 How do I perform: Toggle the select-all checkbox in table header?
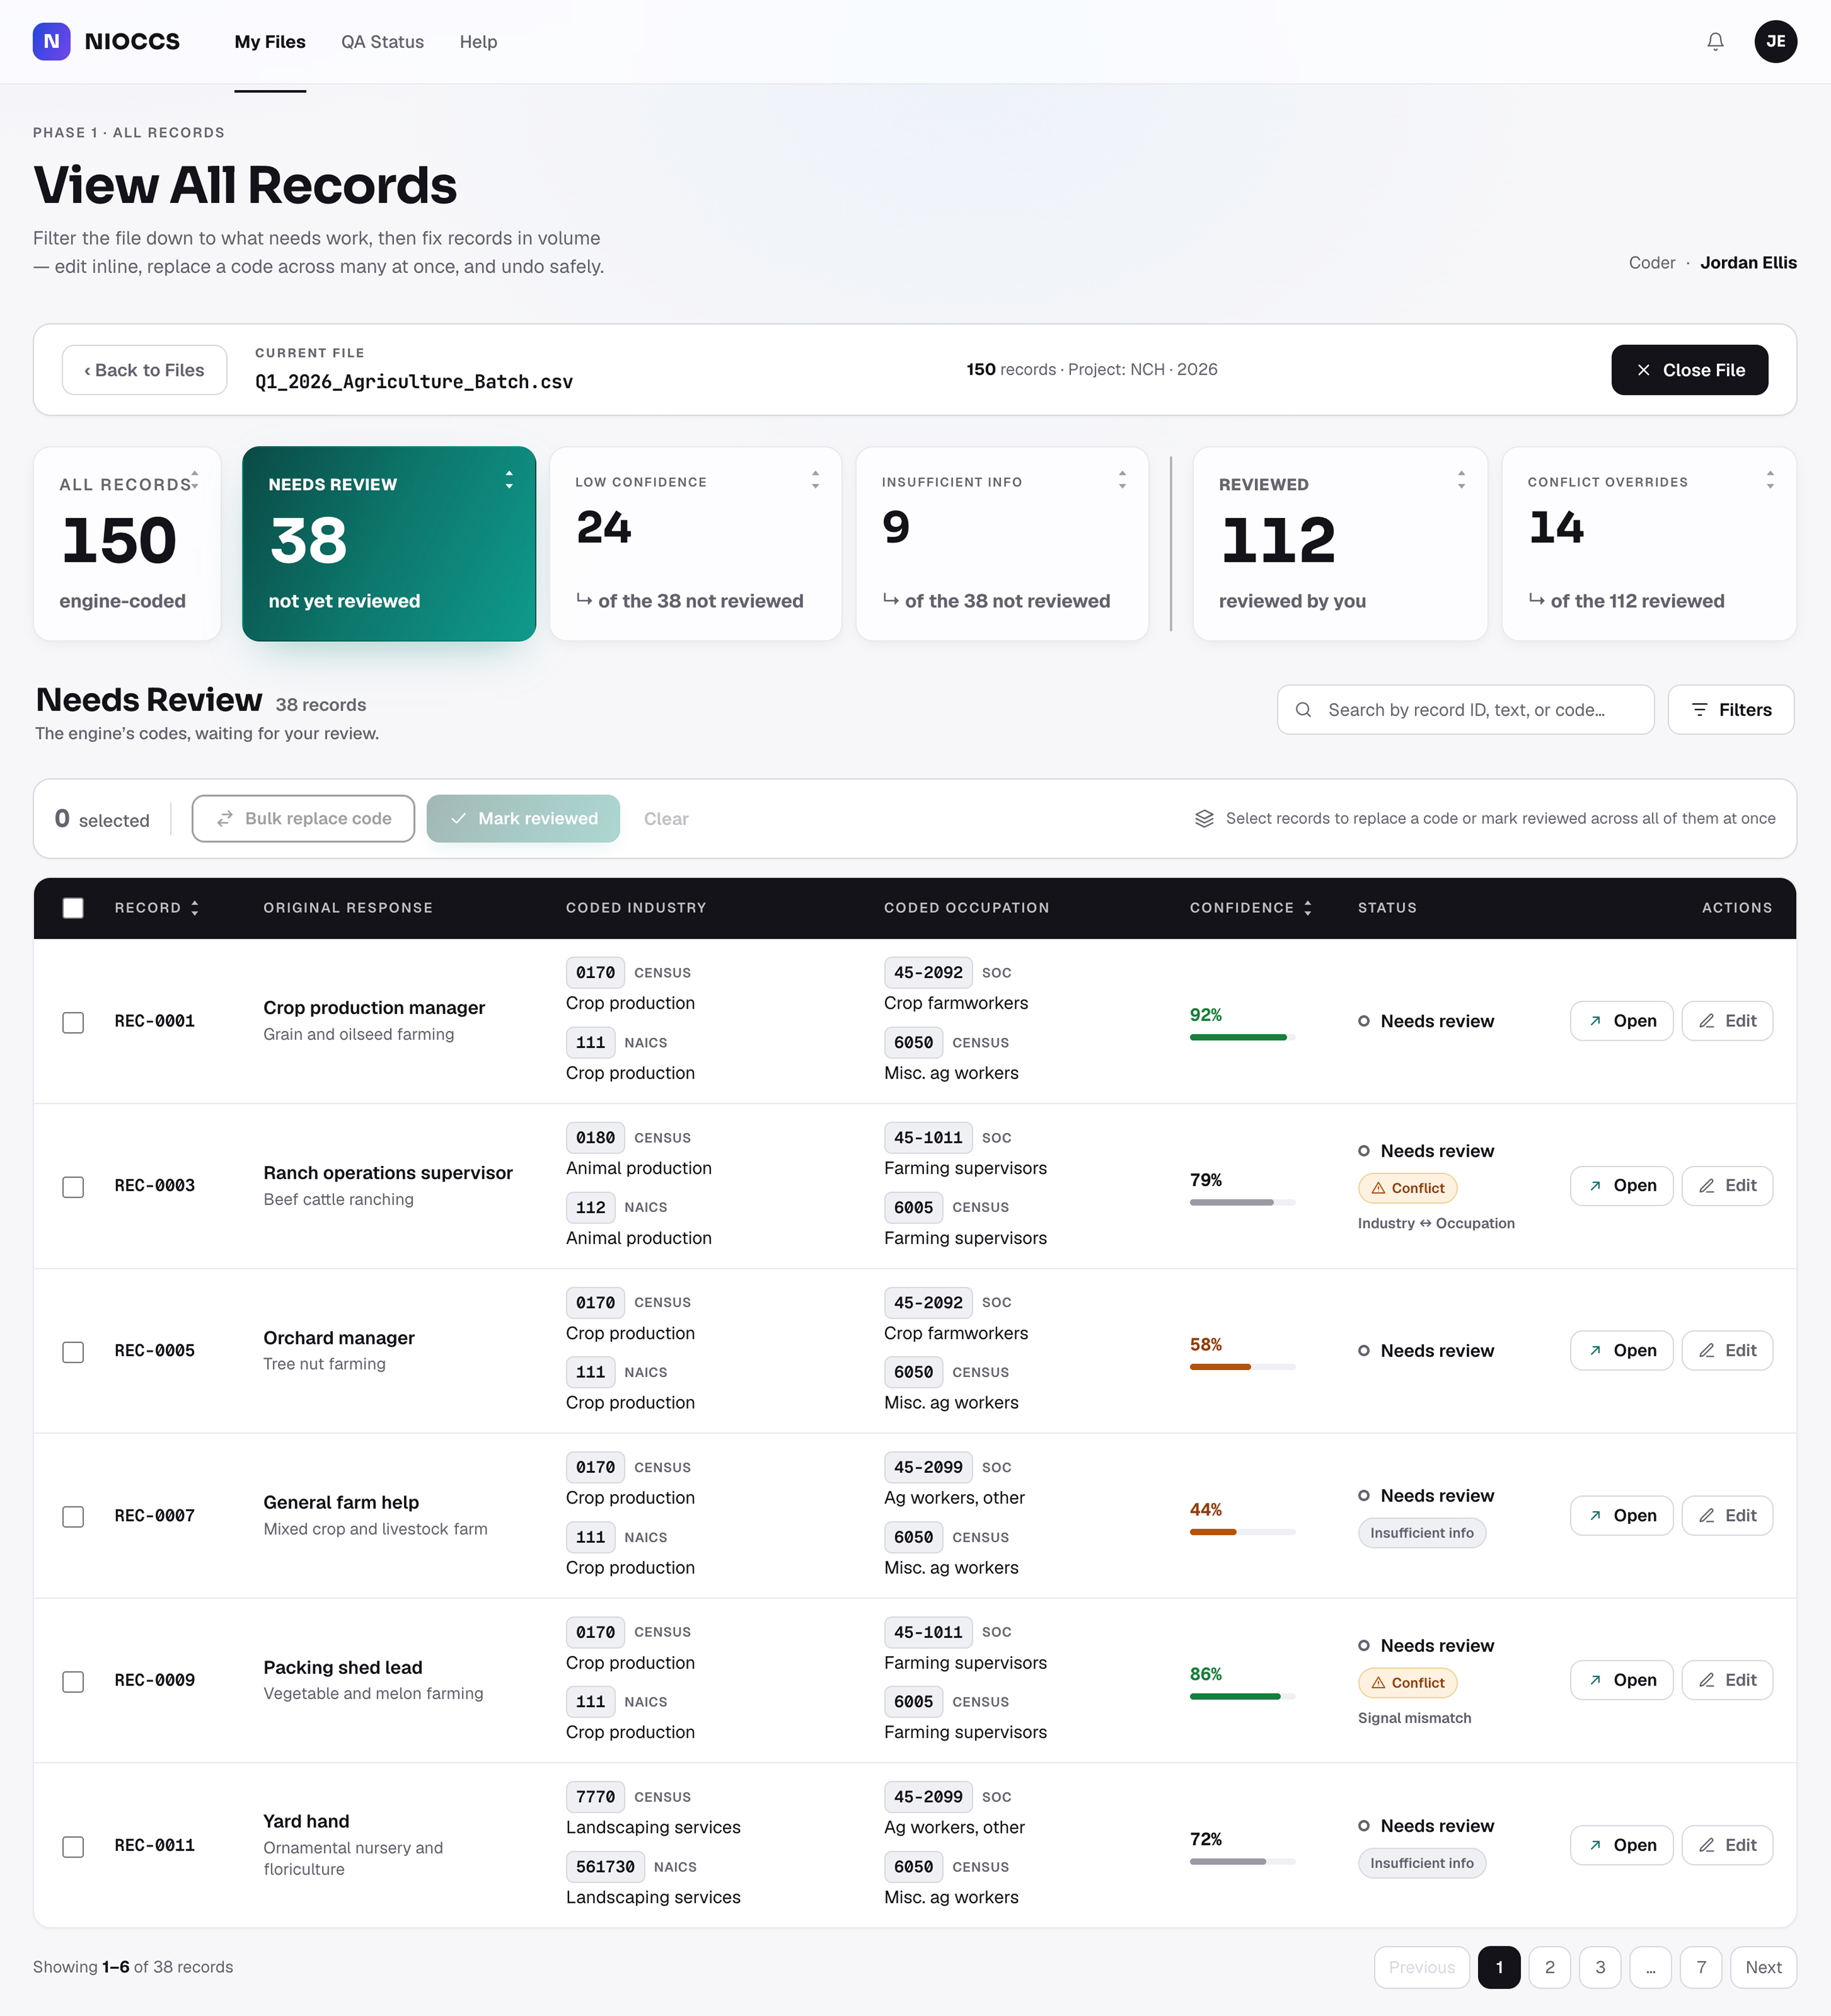(73, 908)
